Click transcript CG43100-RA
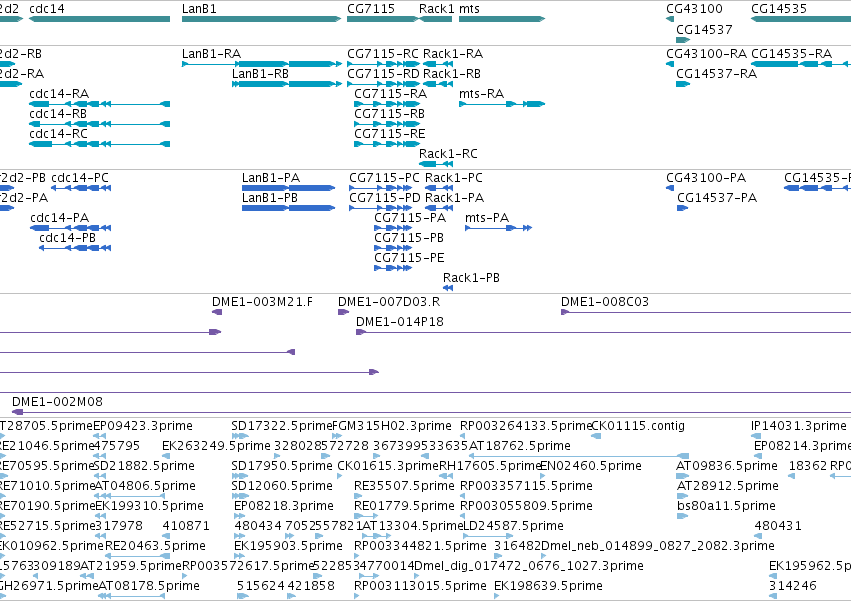Screen dimensions: 851x601 click(x=670, y=64)
